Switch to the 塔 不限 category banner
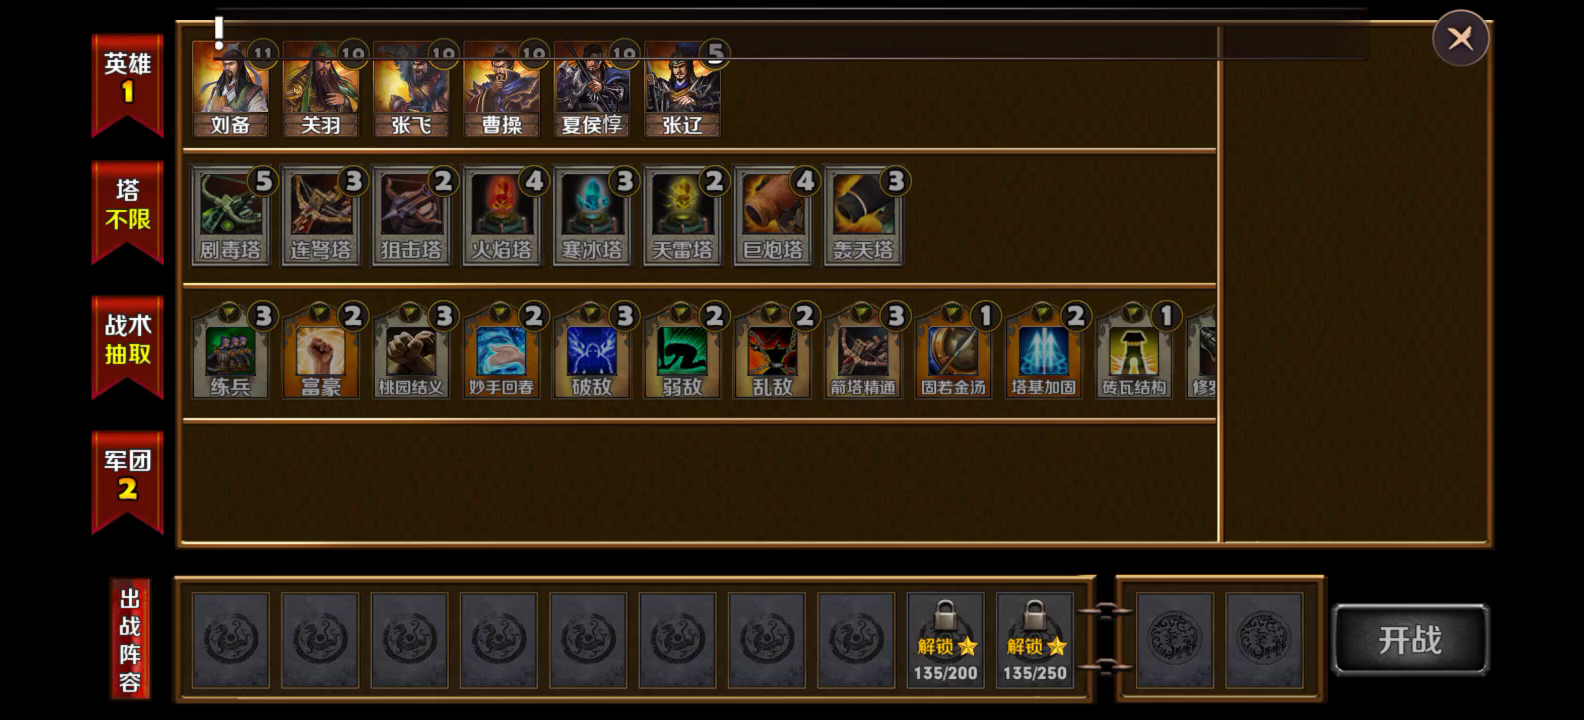Image resolution: width=1584 pixels, height=720 pixels. click(128, 212)
